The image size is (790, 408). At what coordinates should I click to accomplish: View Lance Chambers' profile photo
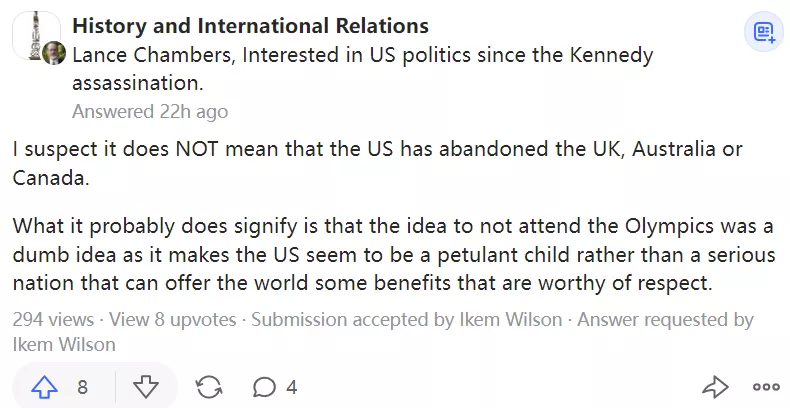click(56, 53)
